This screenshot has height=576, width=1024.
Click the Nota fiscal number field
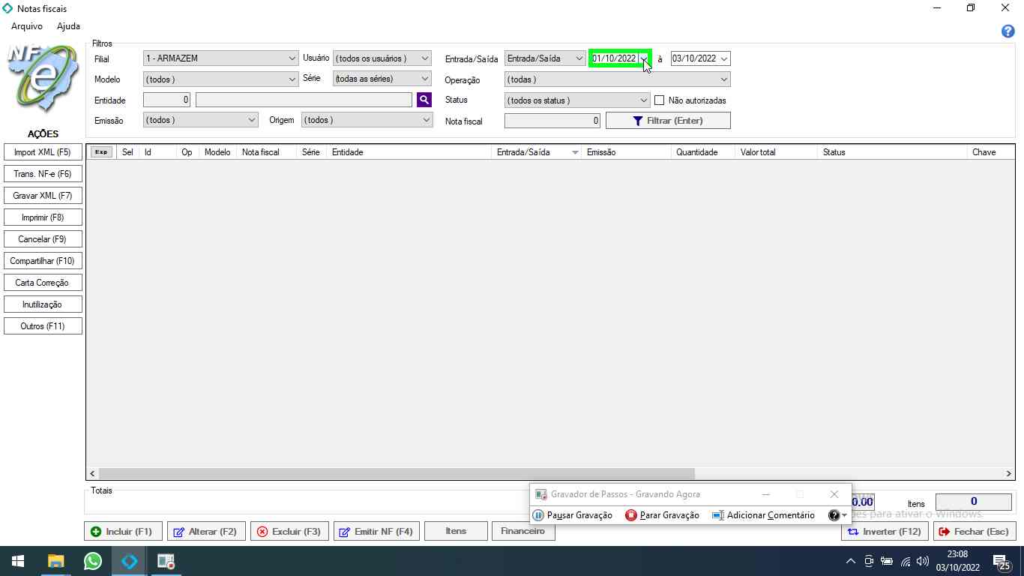pyautogui.click(x=552, y=121)
